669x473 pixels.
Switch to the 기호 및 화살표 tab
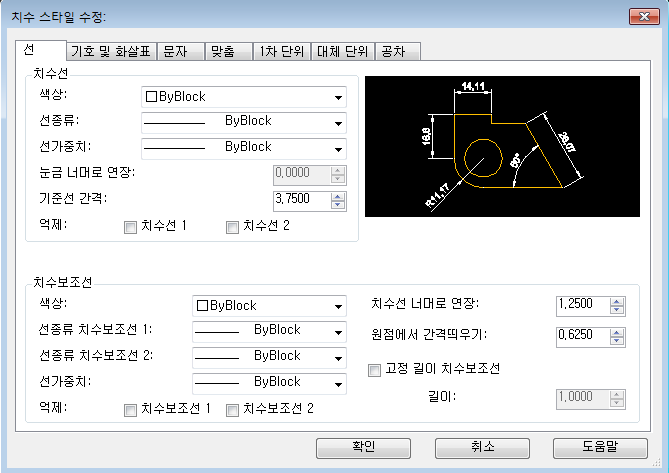pos(111,52)
